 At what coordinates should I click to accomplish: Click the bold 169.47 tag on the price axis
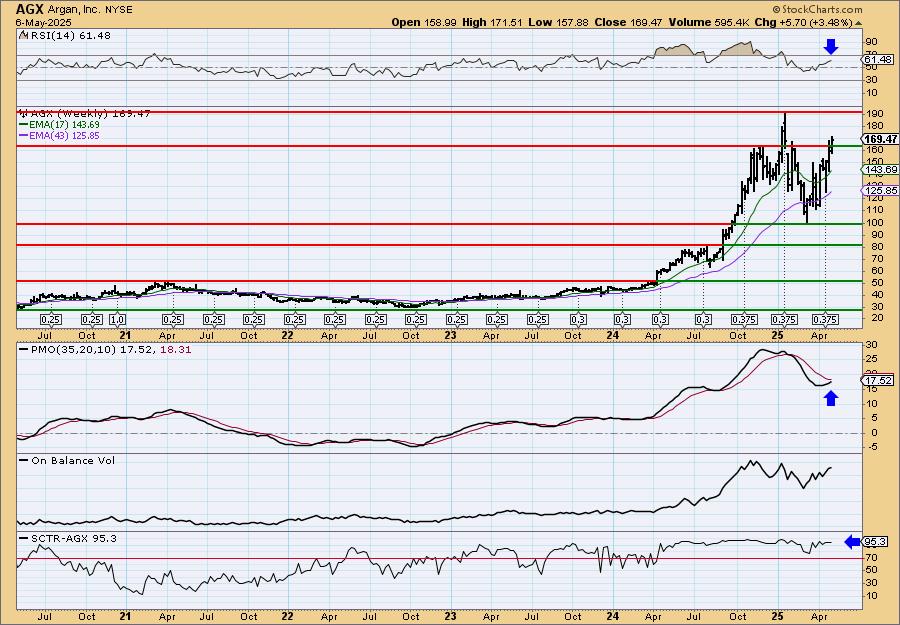880,139
